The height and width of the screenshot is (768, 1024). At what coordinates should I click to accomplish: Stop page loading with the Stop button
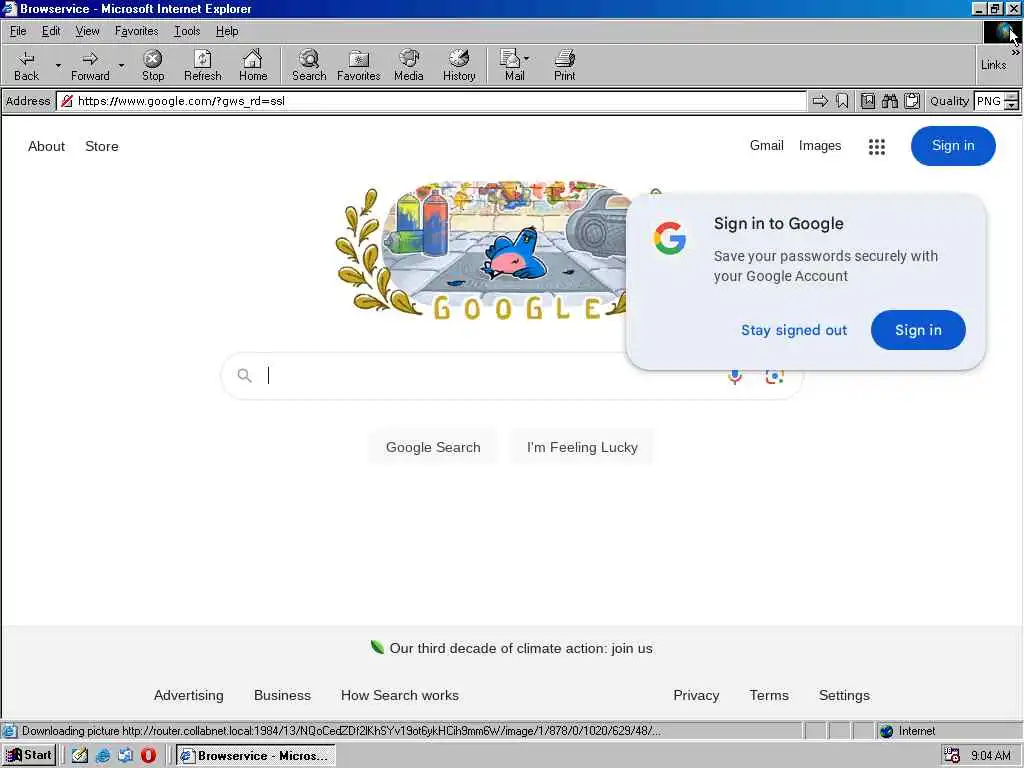point(153,65)
